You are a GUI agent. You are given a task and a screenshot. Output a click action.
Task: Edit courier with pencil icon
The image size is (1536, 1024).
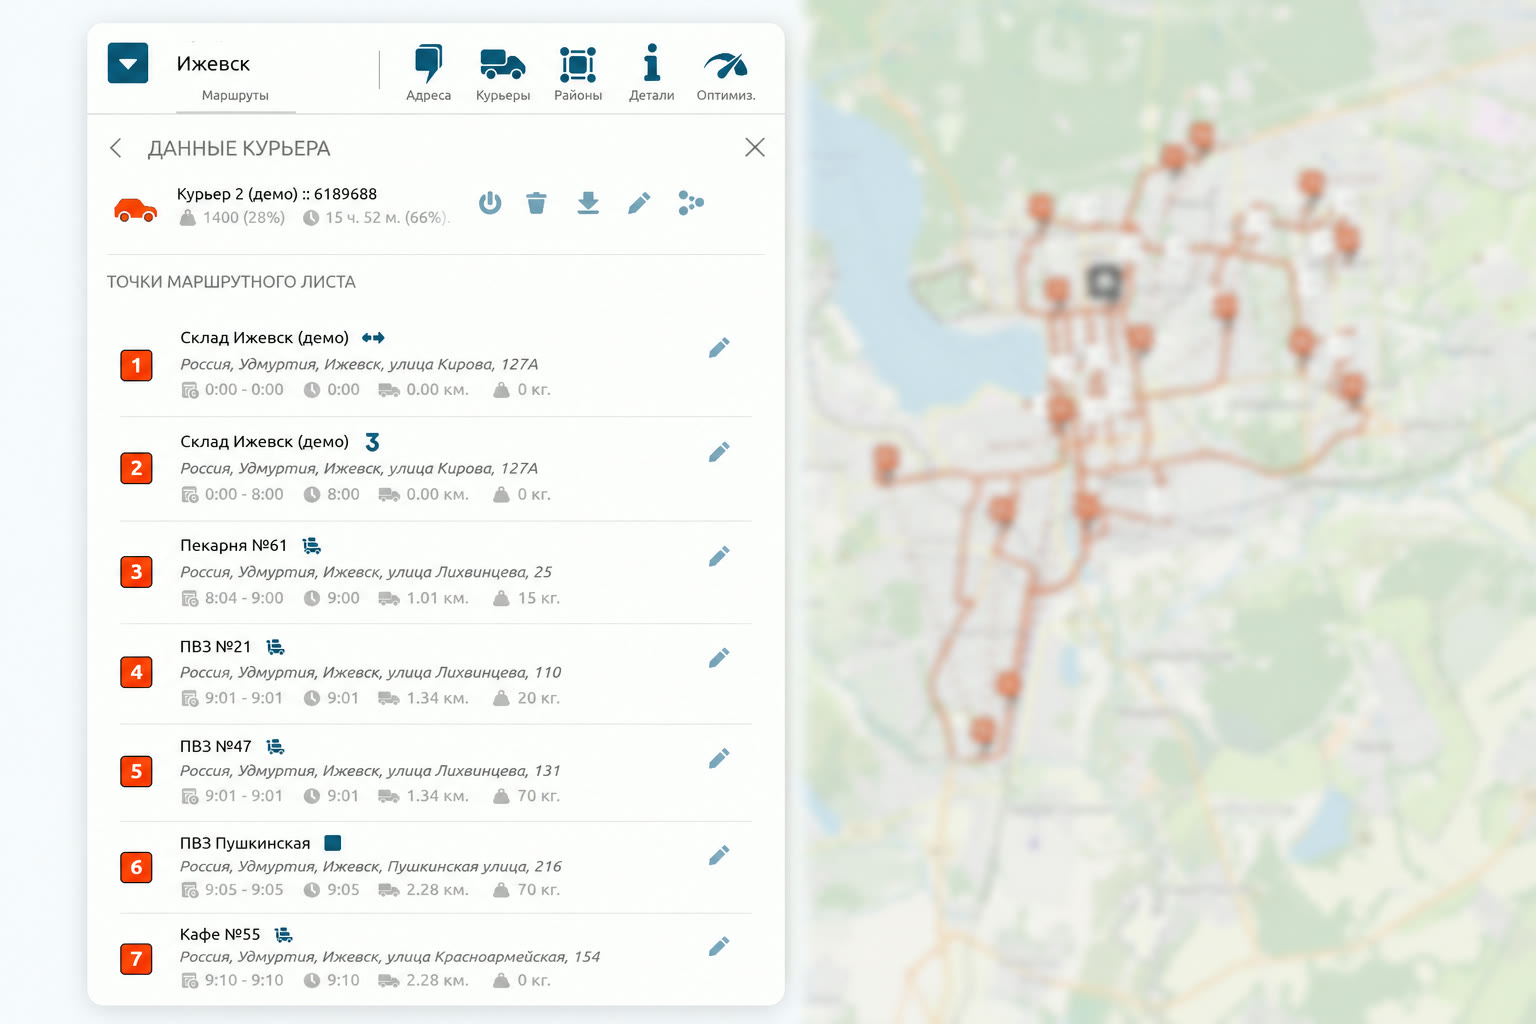639,203
